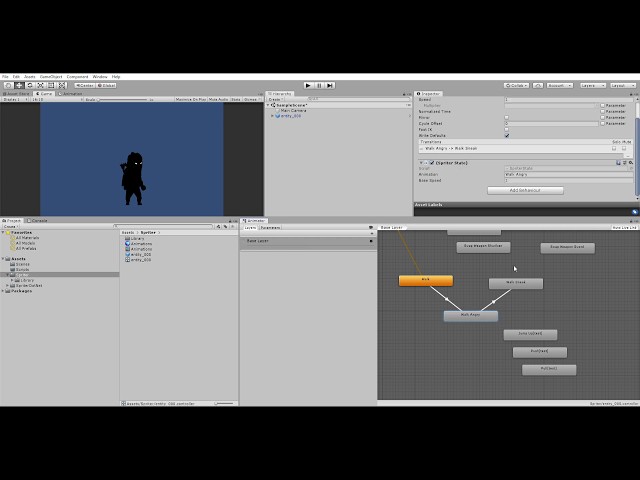
Task: Adjust the Project icon size slider
Action: 225,403
